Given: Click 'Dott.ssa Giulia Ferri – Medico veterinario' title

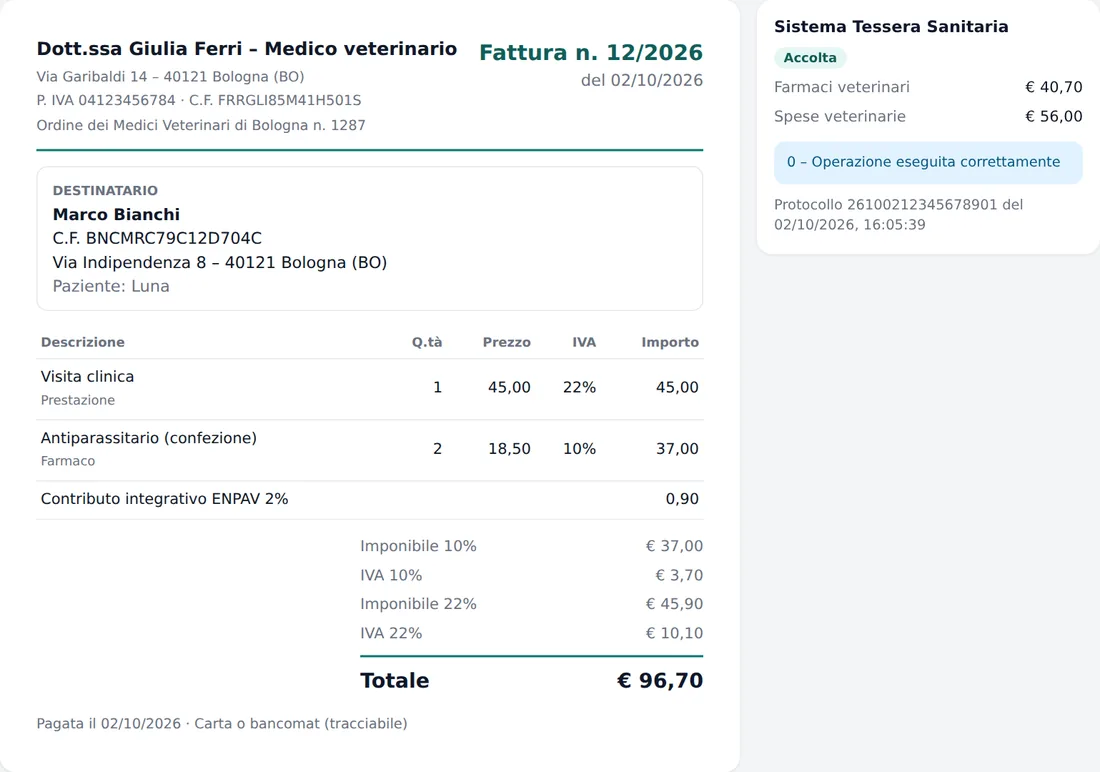Looking at the screenshot, I should (247, 48).
